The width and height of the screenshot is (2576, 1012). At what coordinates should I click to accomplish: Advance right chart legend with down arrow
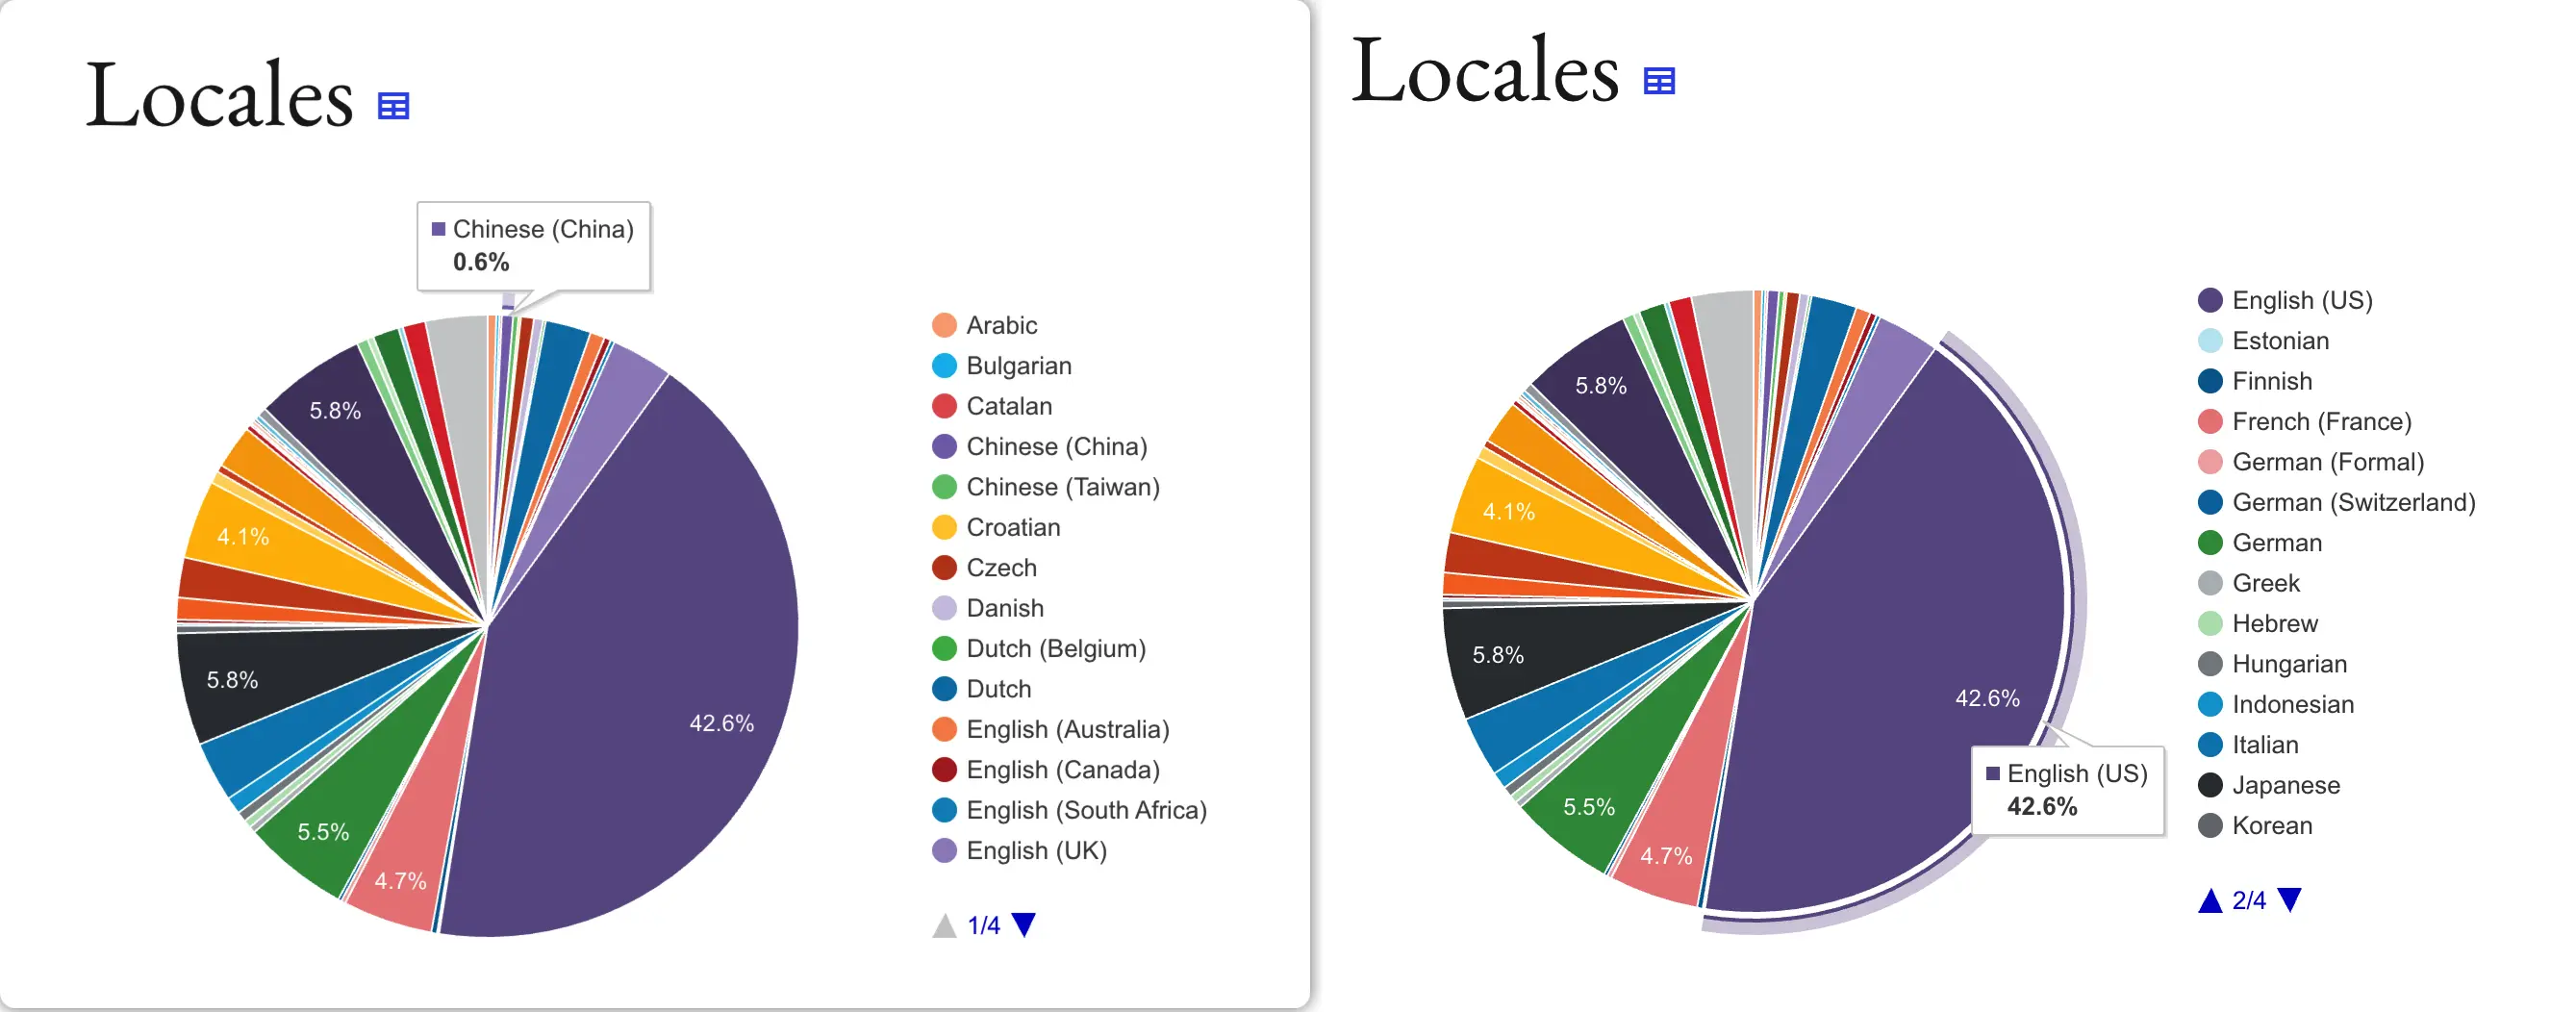tap(2289, 900)
